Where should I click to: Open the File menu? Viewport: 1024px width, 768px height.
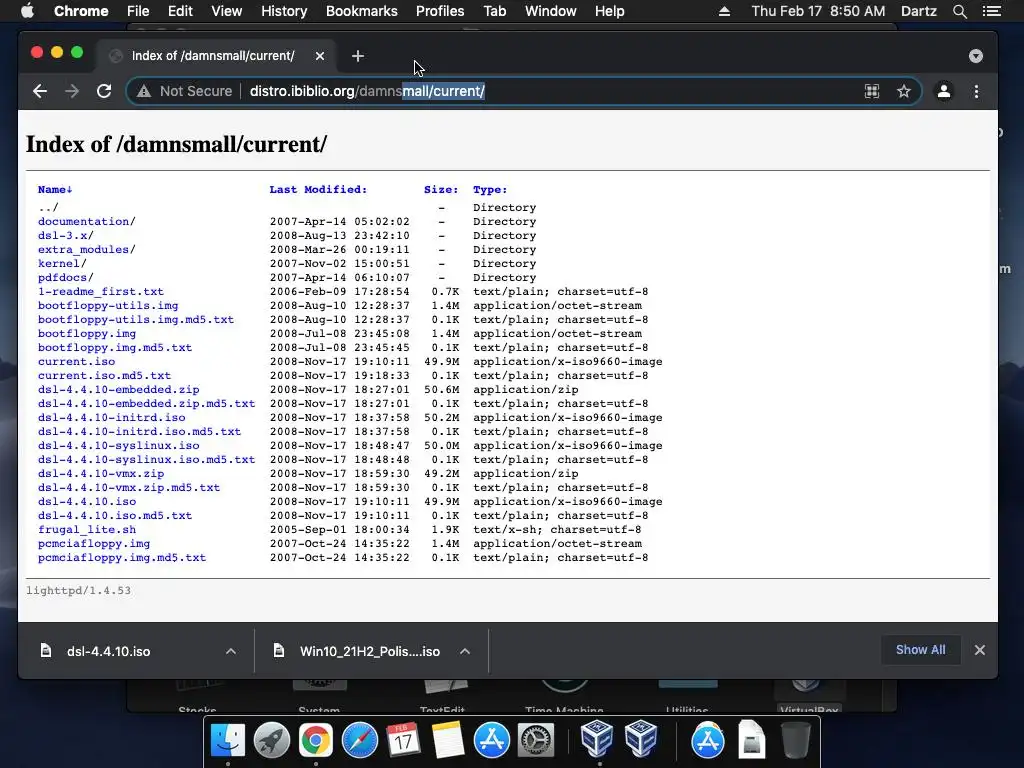[x=138, y=11]
